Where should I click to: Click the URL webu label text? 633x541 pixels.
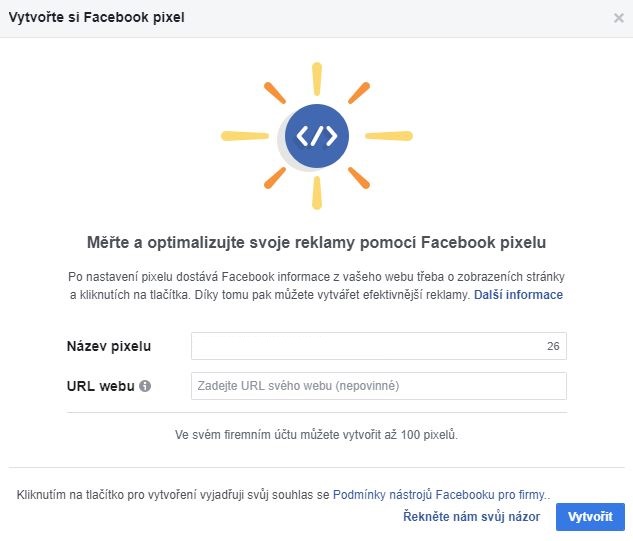101,386
